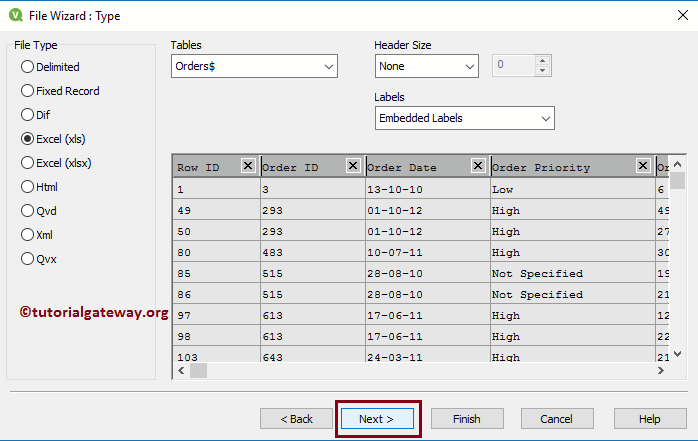The image size is (698, 441).
Task: Go to the previous step with Back
Action: pos(296,419)
